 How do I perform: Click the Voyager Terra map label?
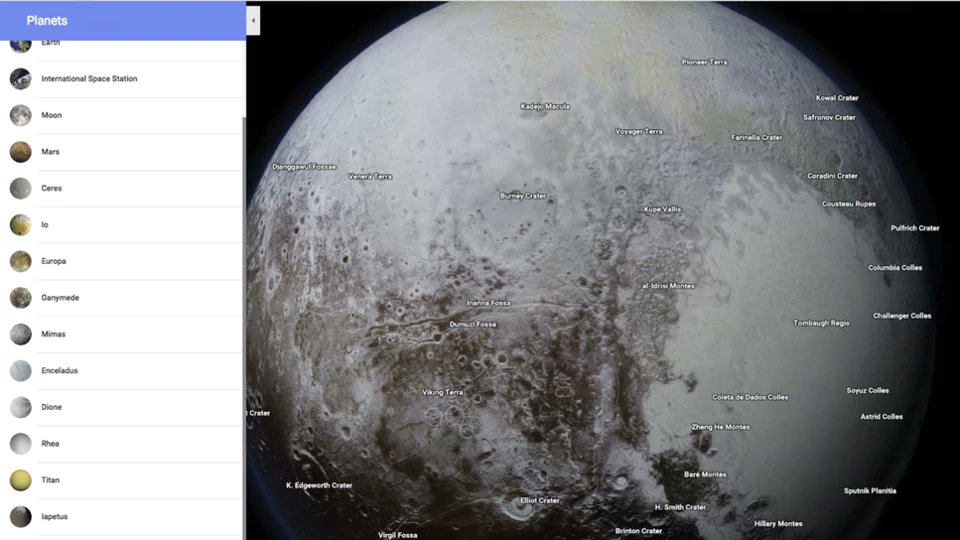639,132
